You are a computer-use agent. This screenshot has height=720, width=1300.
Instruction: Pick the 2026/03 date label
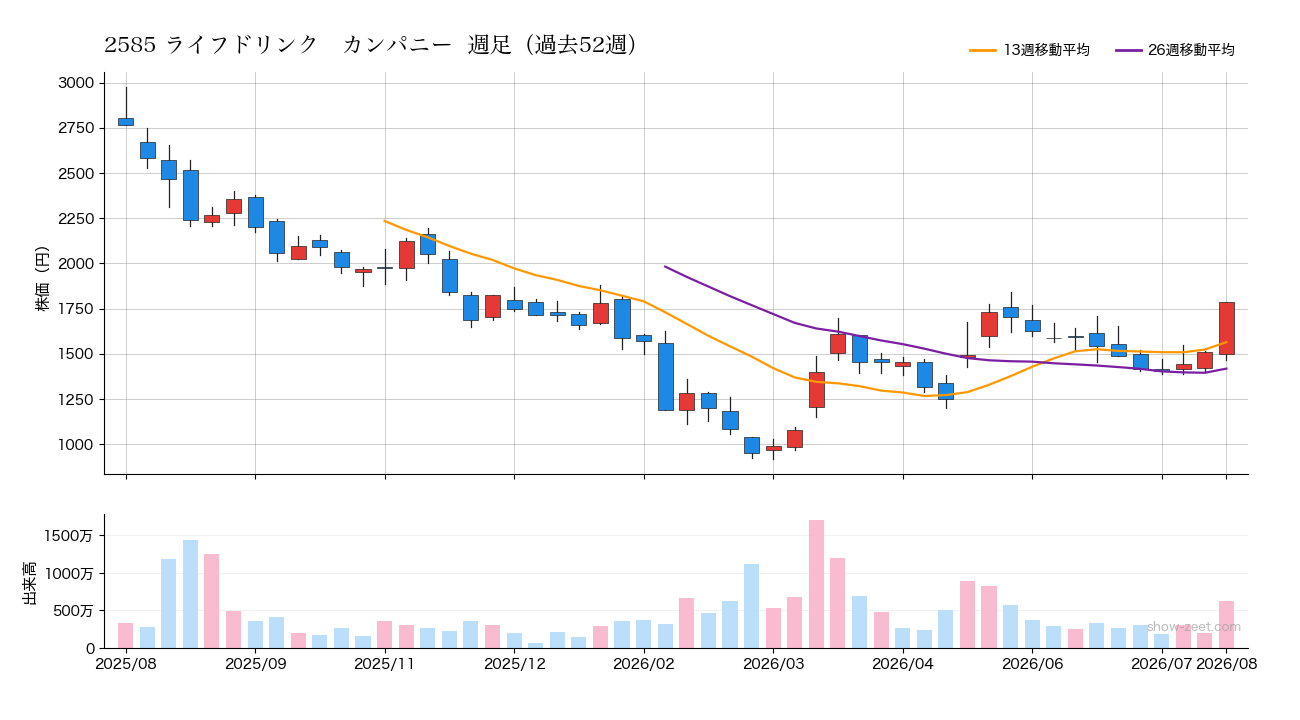pyautogui.click(x=774, y=663)
